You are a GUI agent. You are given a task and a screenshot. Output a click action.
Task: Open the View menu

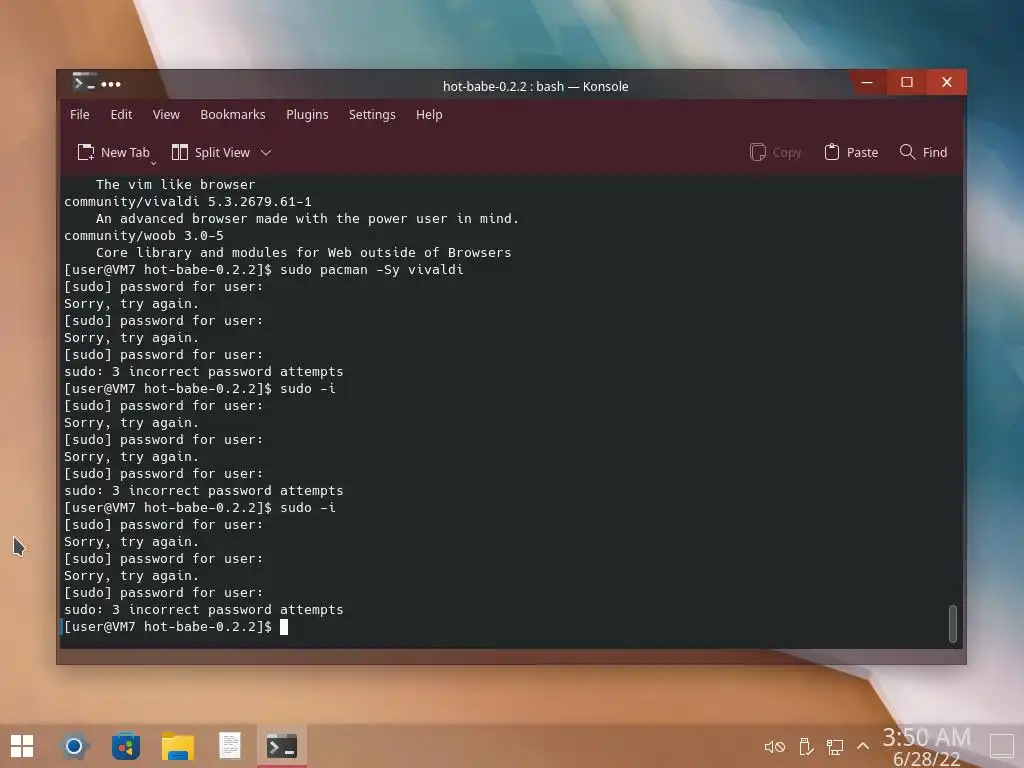pyautogui.click(x=166, y=114)
